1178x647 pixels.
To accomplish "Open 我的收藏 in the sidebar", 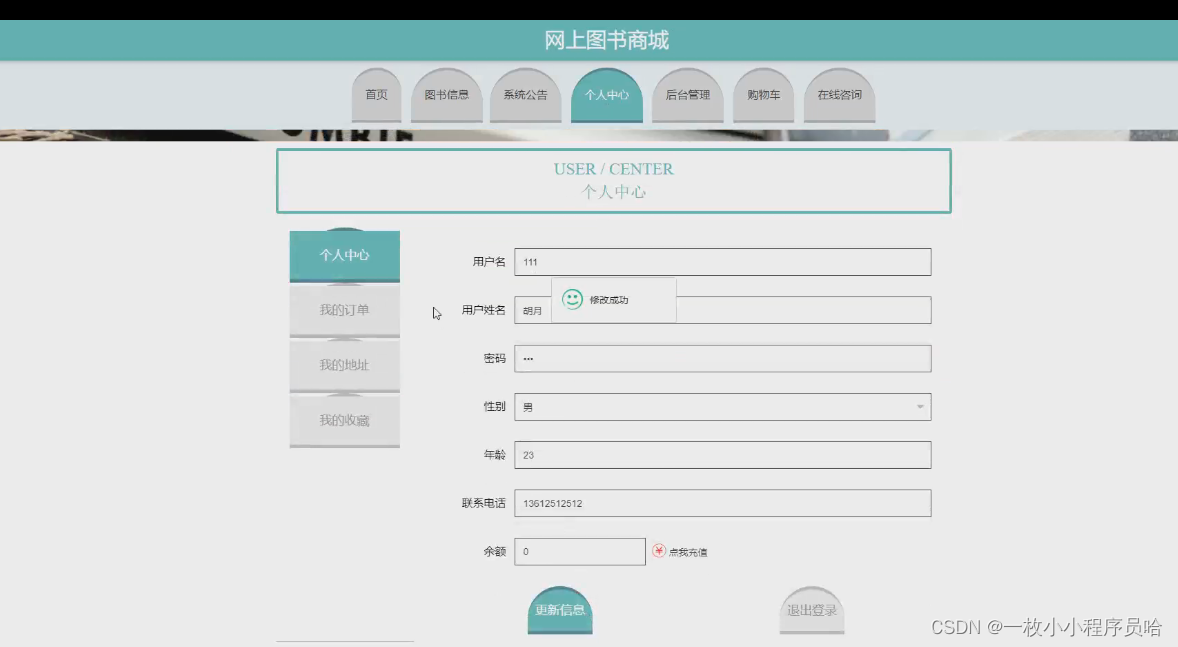I will (345, 421).
